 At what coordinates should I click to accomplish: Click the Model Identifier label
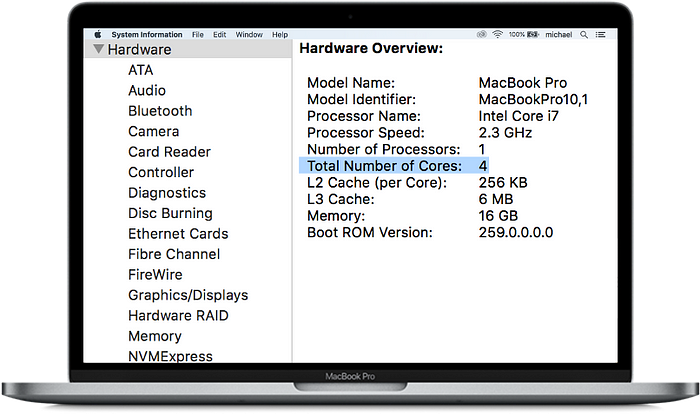(x=361, y=100)
